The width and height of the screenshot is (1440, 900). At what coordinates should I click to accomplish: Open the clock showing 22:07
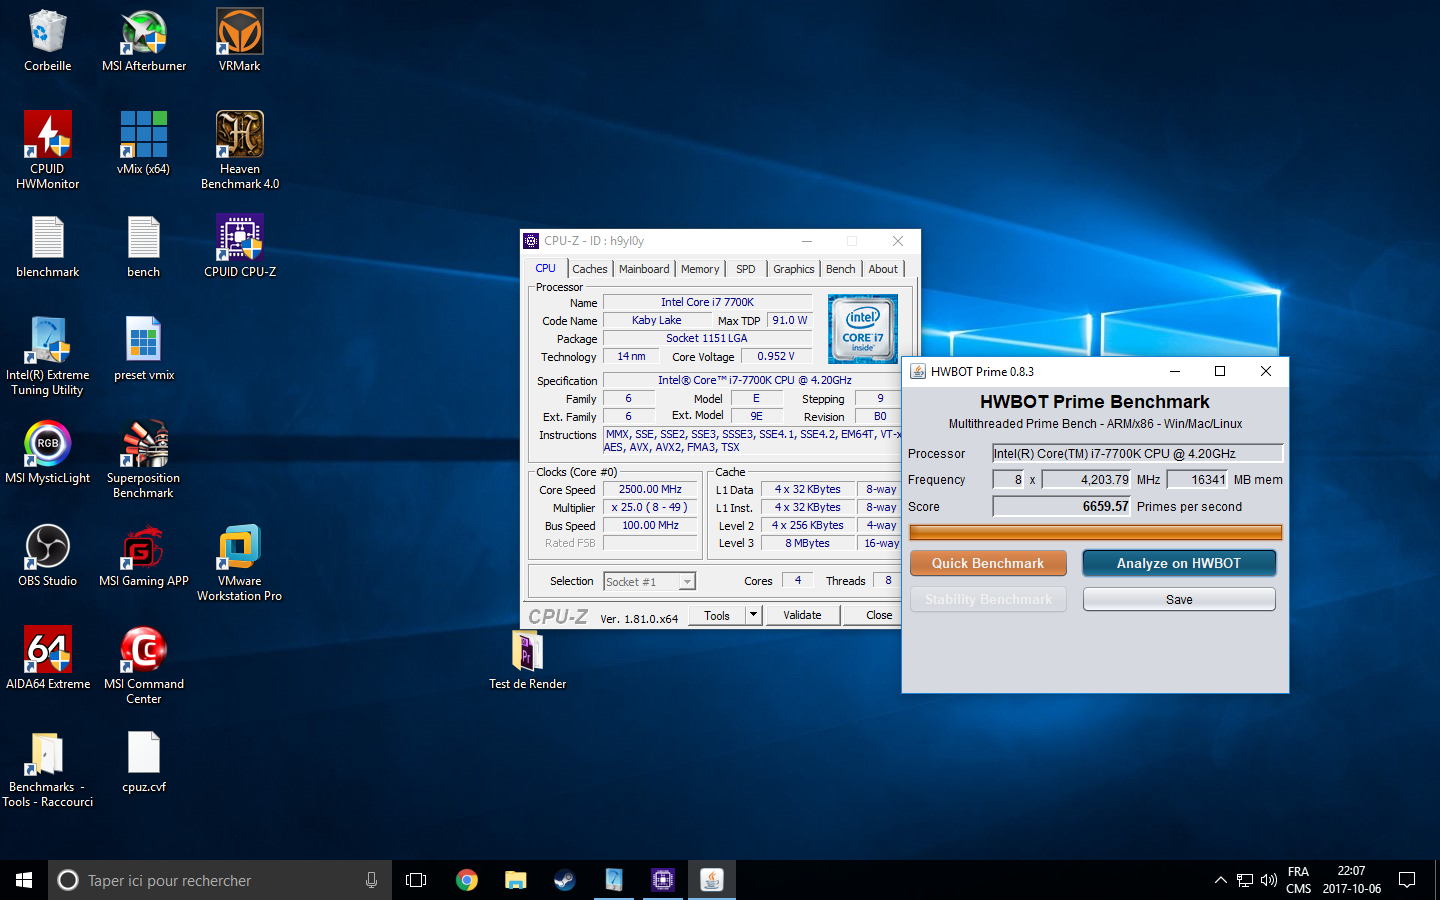tap(1351, 880)
